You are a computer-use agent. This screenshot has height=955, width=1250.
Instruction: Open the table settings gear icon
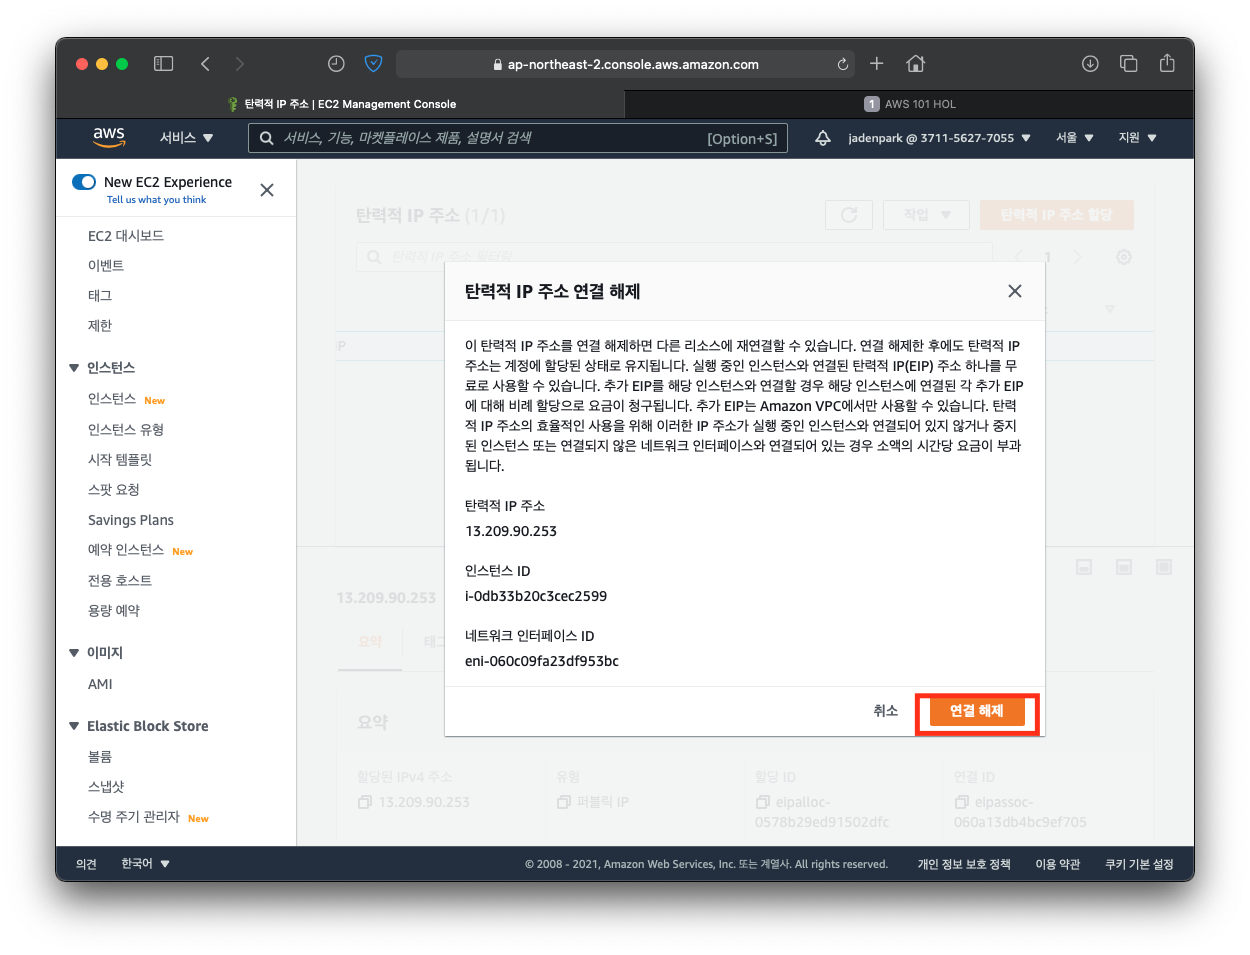click(x=1124, y=257)
